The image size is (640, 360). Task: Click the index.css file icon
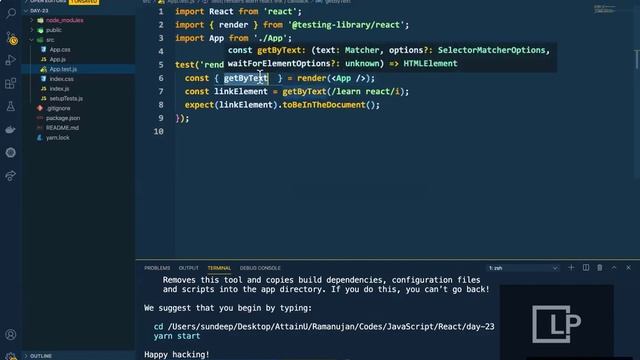pyautogui.click(x=44, y=79)
